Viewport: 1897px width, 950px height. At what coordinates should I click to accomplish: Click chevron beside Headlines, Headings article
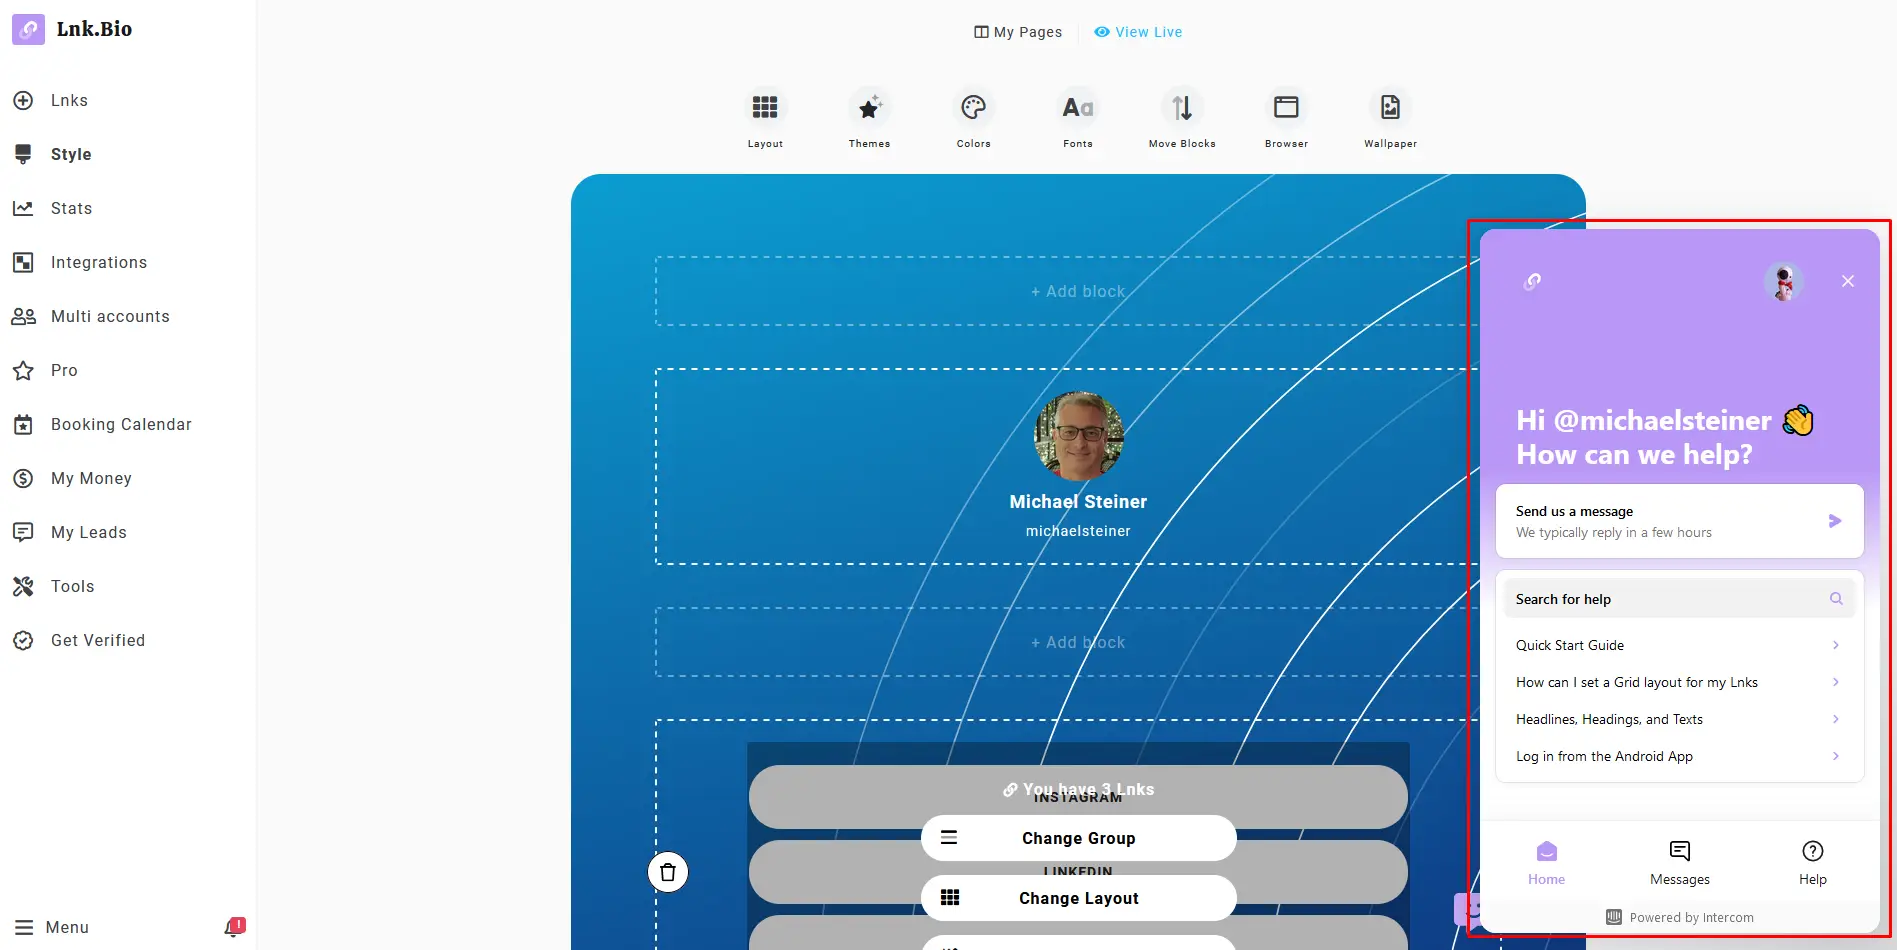pyautogui.click(x=1836, y=719)
